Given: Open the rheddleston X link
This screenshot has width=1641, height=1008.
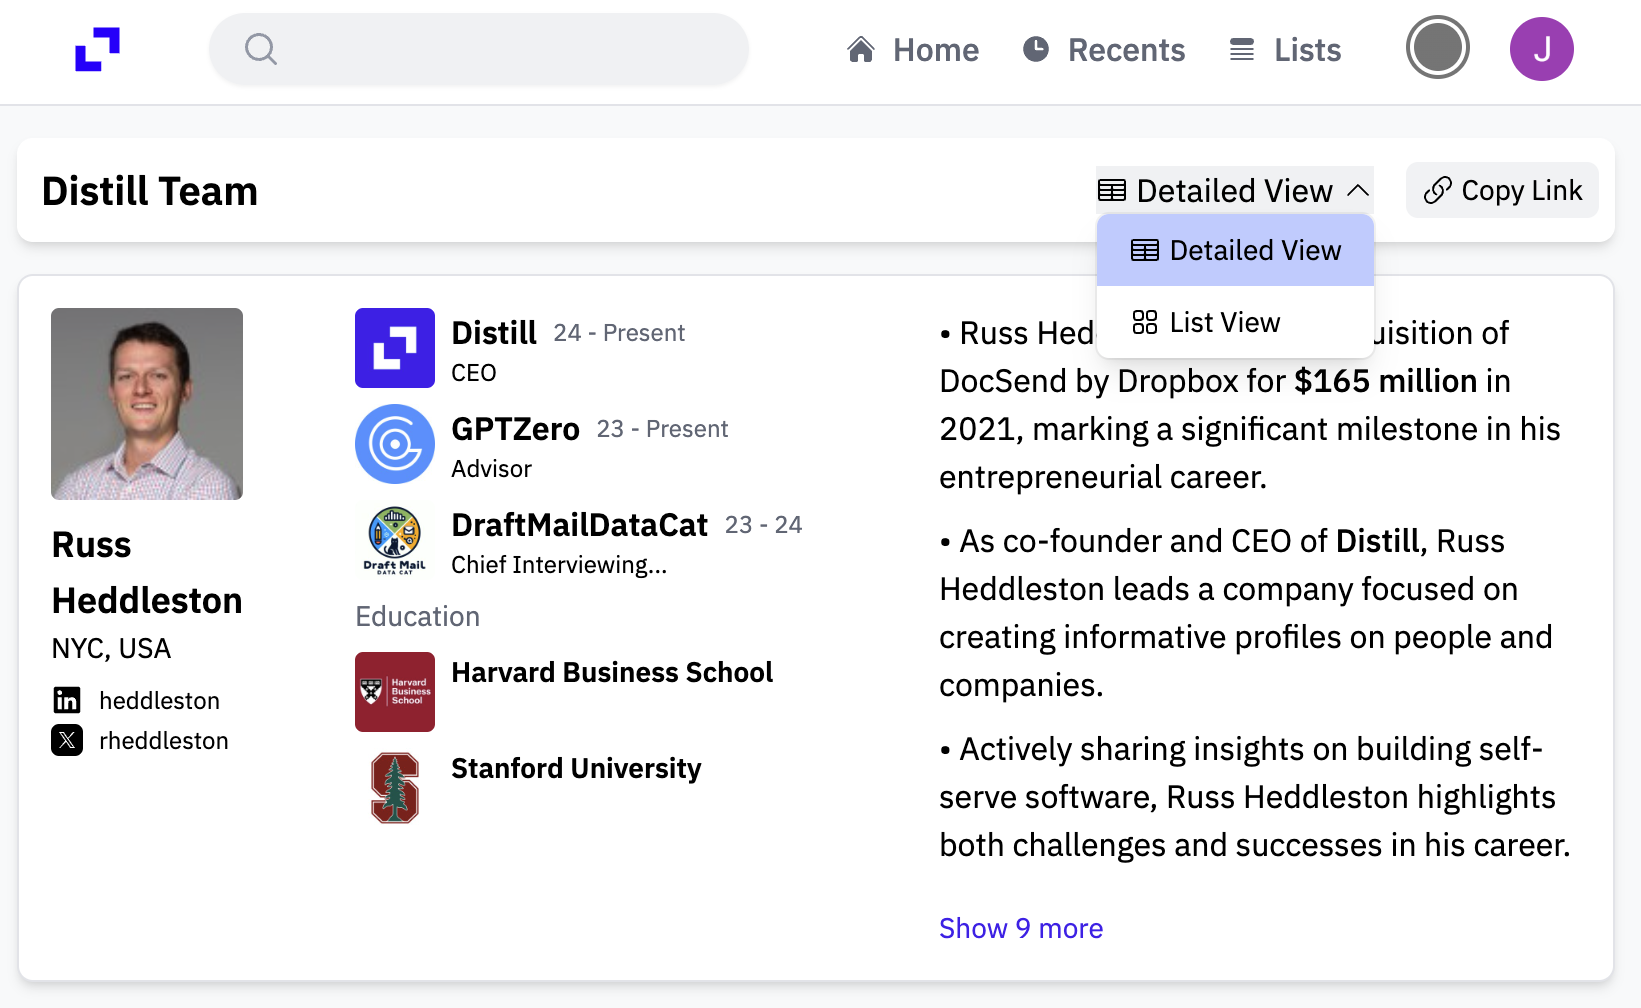Looking at the screenshot, I should click(164, 741).
